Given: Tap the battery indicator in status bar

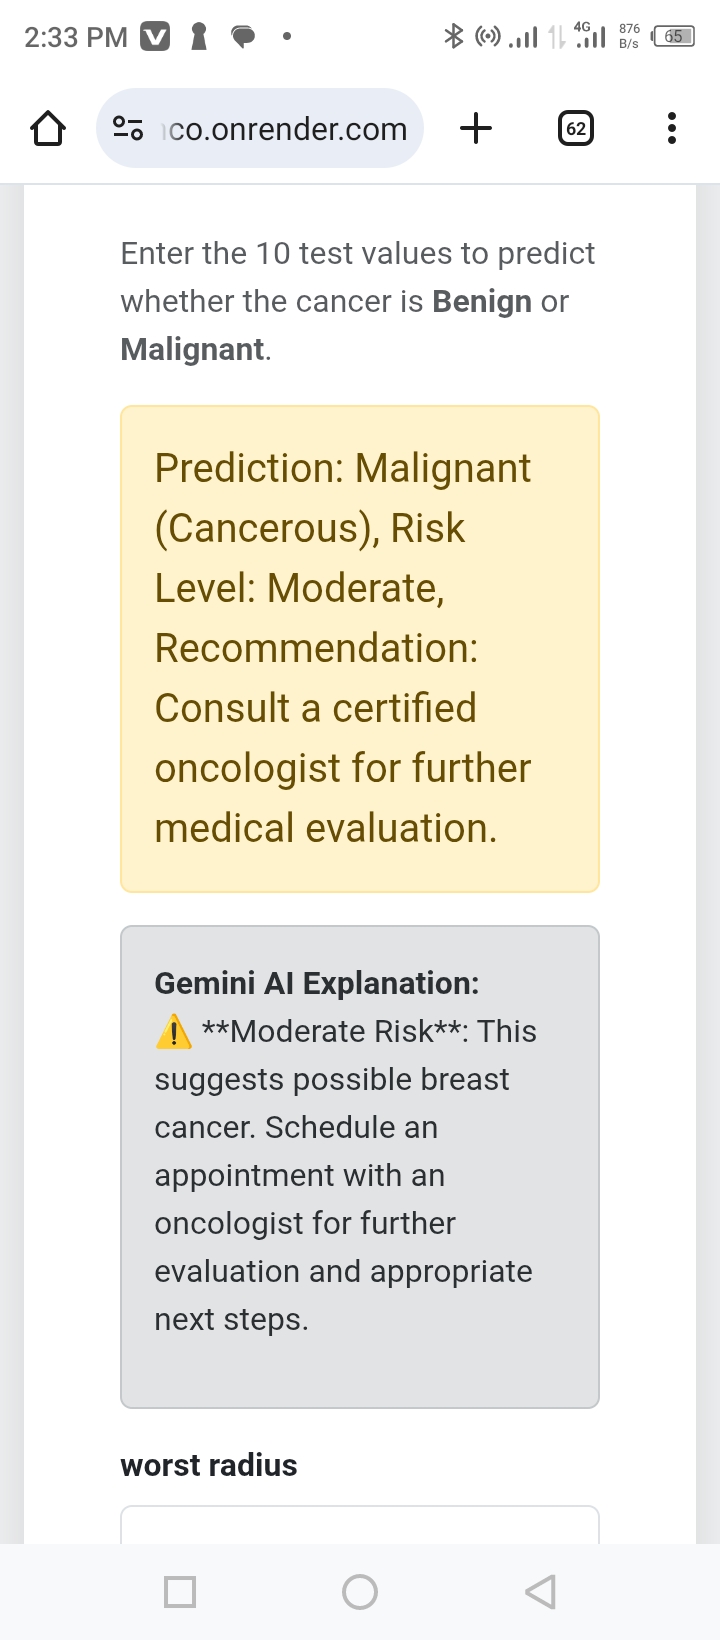Looking at the screenshot, I should coord(673,37).
